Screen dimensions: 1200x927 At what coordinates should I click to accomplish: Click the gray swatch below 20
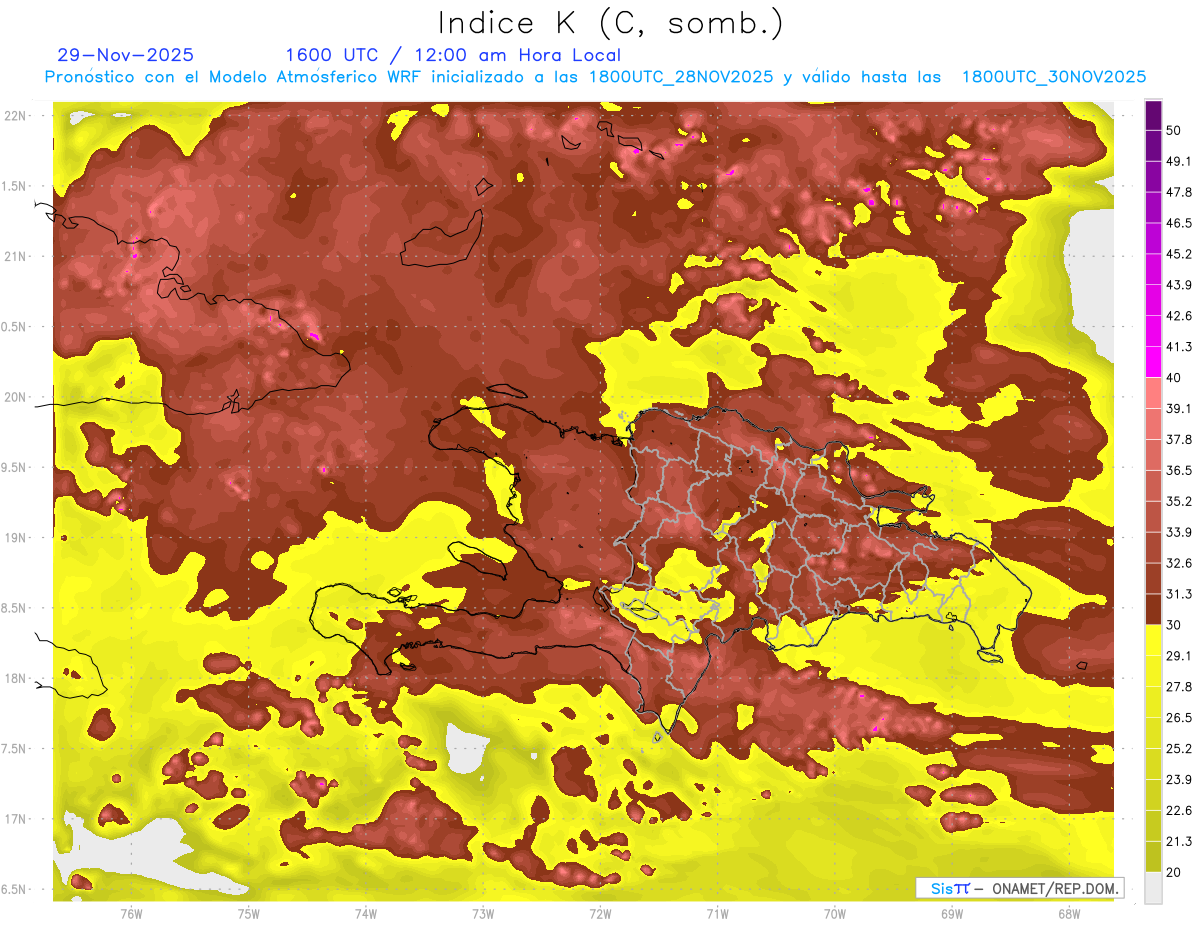[x=1153, y=887]
